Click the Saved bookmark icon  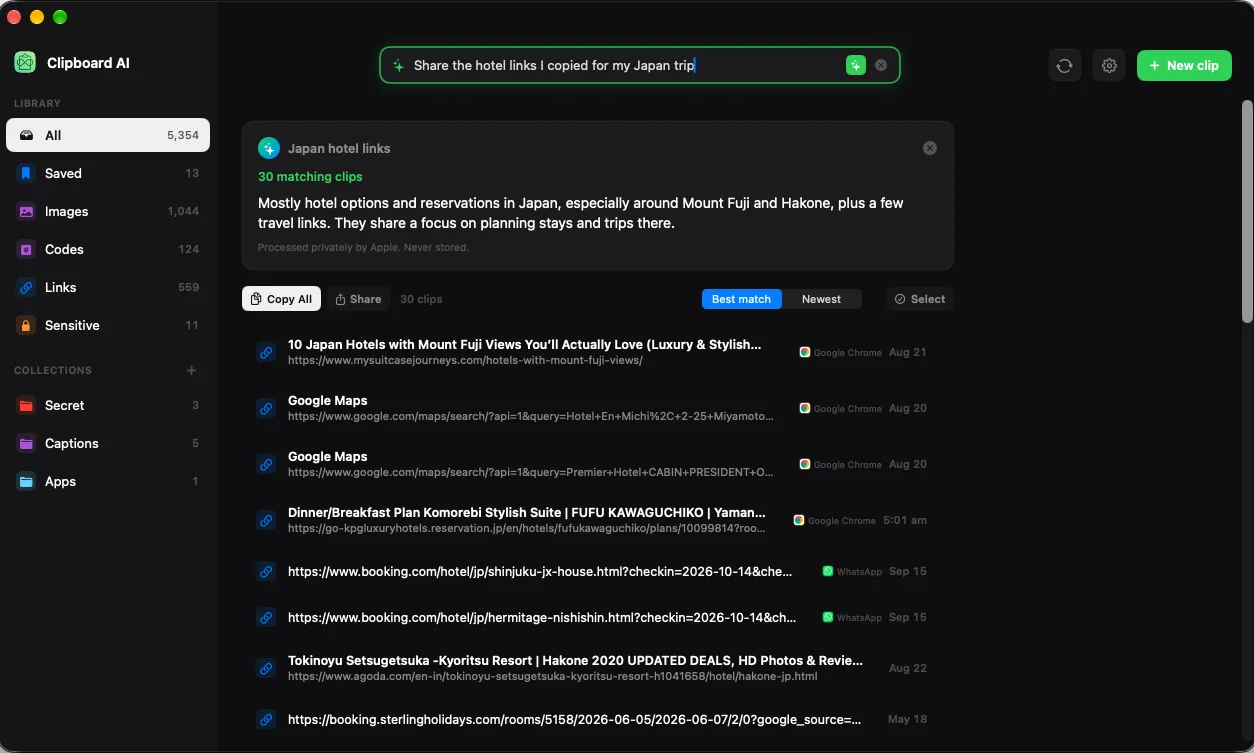click(26, 173)
